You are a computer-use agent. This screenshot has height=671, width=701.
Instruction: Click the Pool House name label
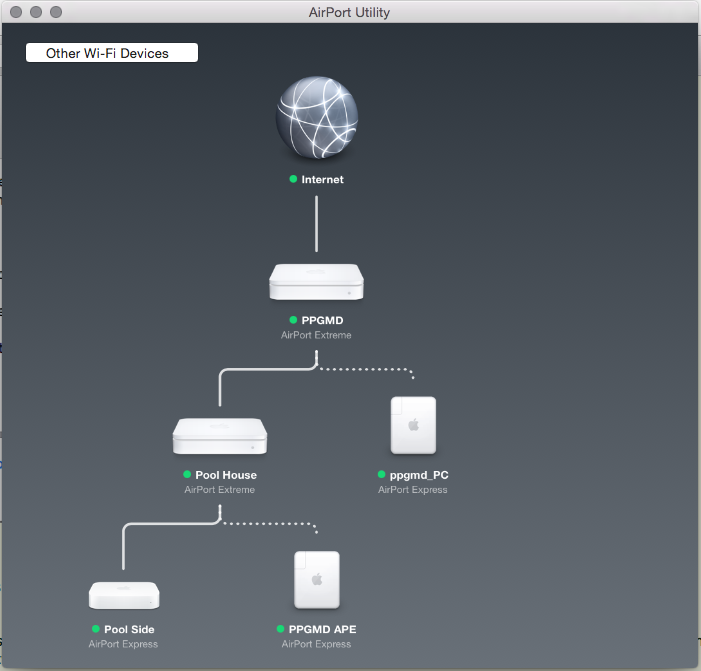pyautogui.click(x=226, y=475)
